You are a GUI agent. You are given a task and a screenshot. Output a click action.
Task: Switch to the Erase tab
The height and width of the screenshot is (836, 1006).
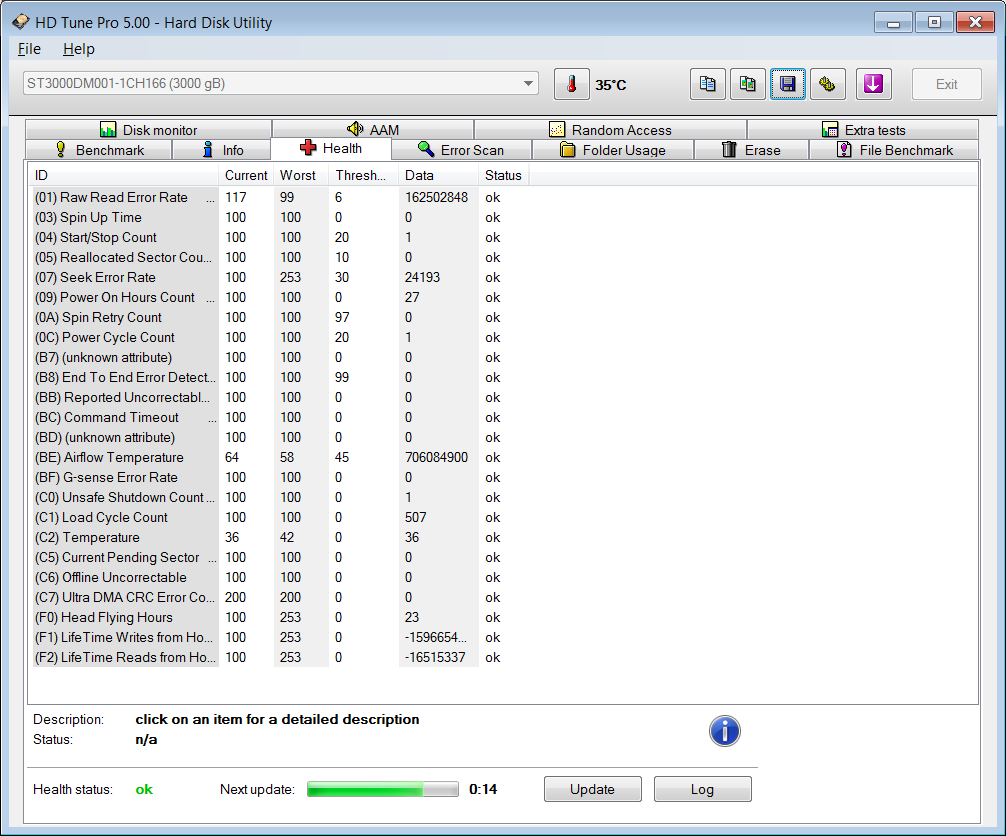pos(751,149)
